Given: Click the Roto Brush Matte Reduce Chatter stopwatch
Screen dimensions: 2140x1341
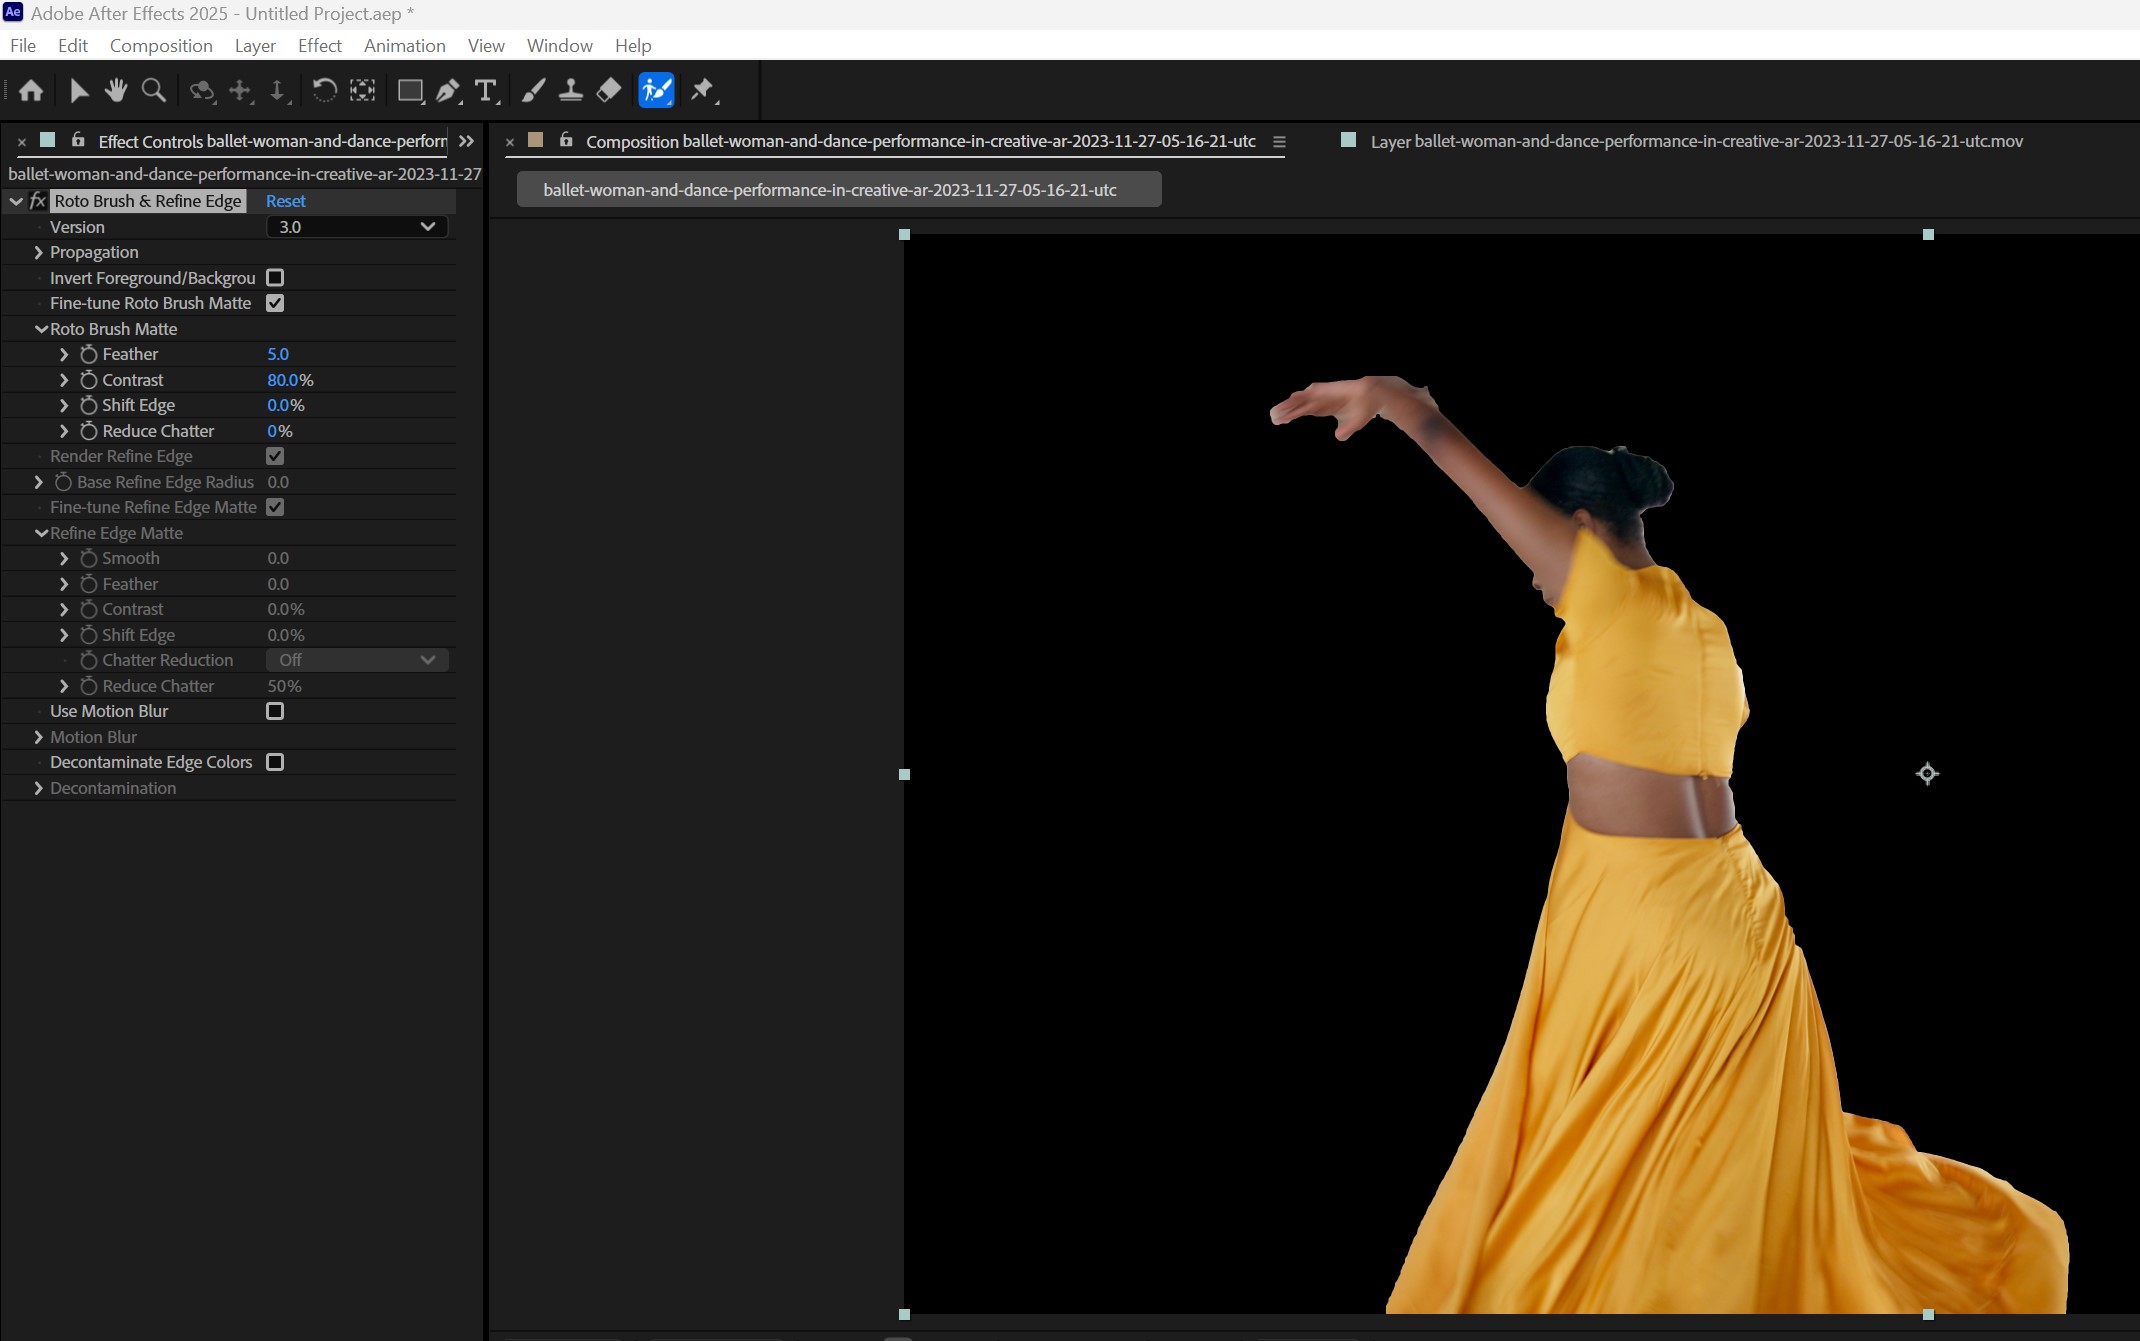Looking at the screenshot, I should pyautogui.click(x=88, y=431).
